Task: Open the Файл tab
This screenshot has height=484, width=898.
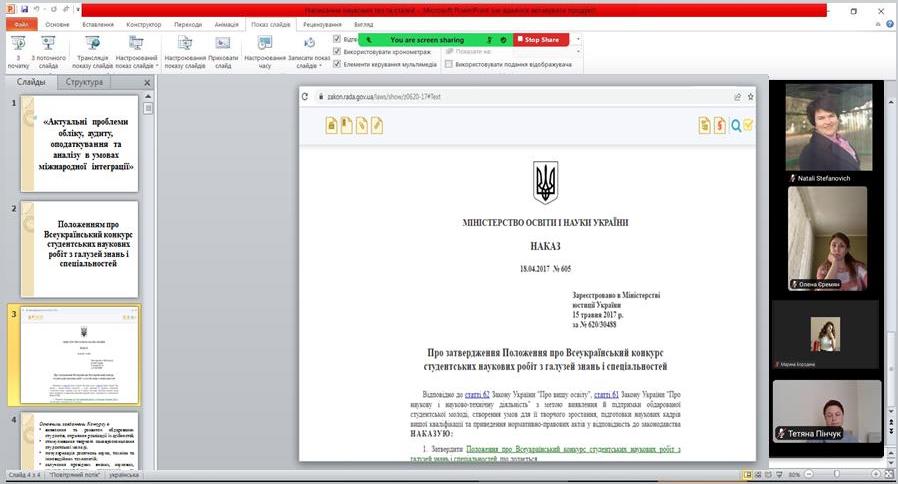Action: coord(22,25)
